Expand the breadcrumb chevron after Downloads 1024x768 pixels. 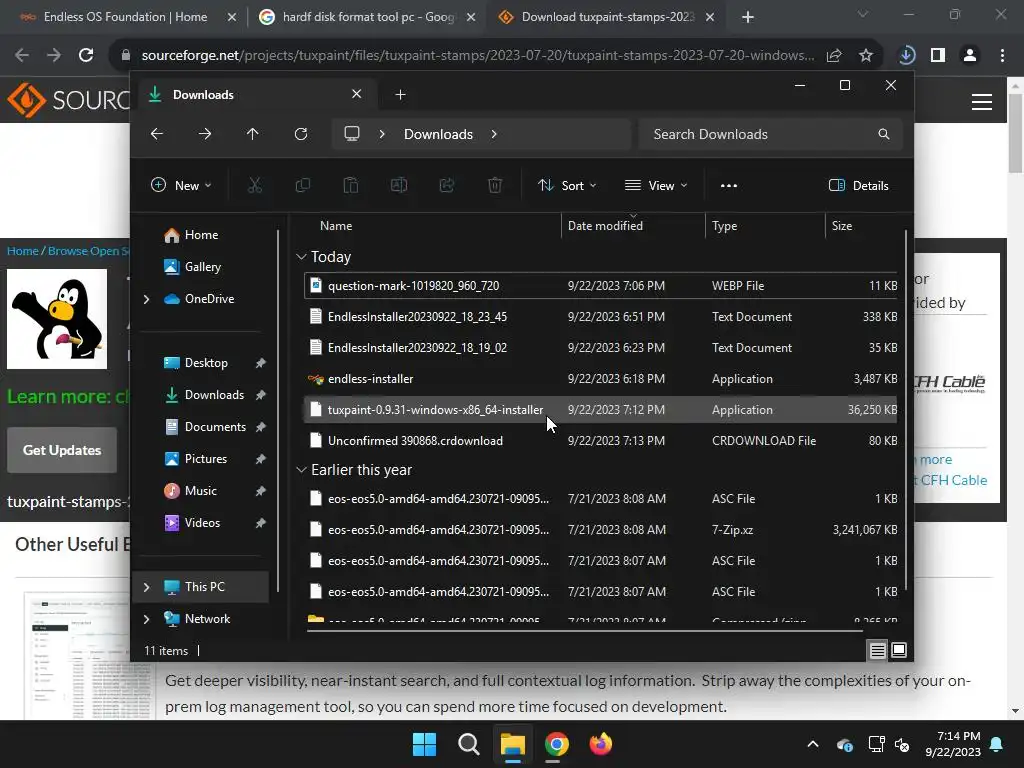(494, 134)
